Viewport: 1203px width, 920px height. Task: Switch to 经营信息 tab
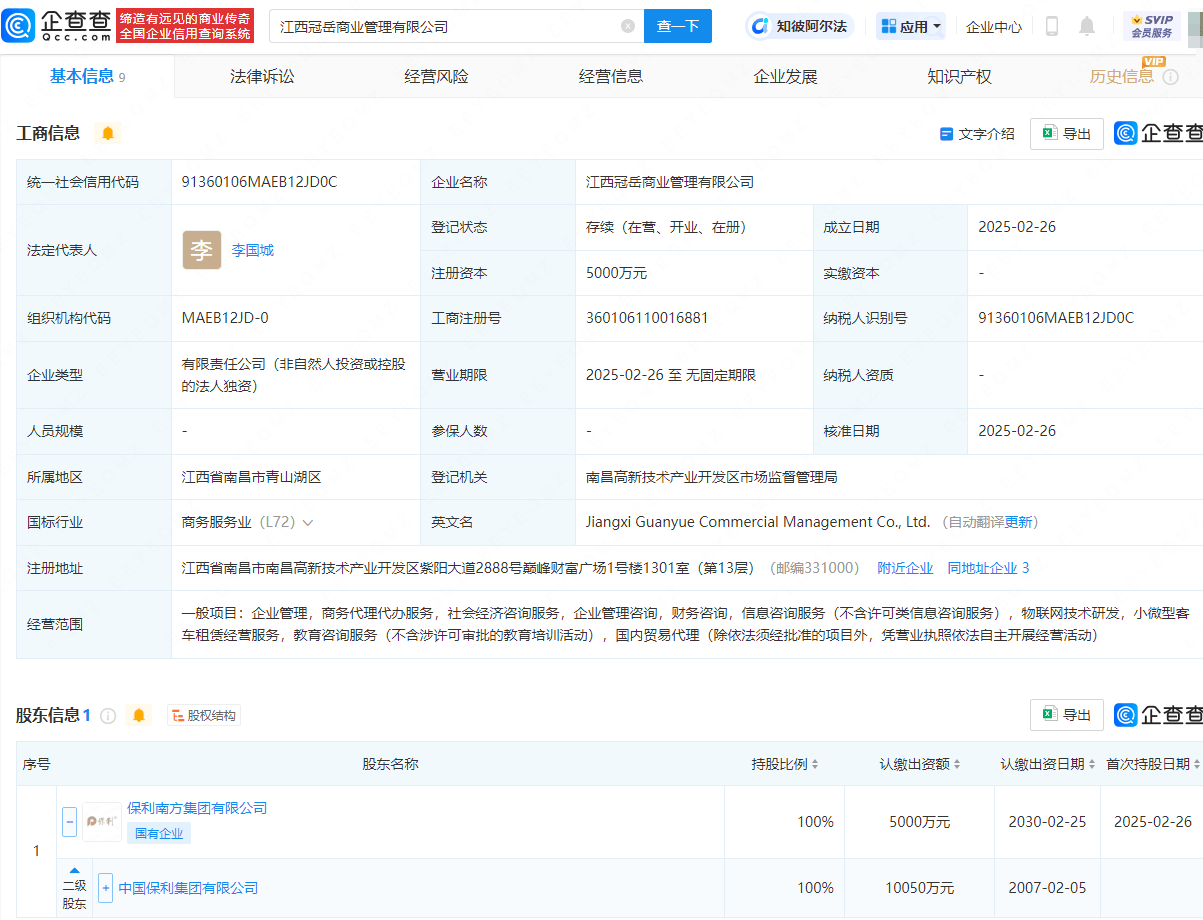point(610,76)
